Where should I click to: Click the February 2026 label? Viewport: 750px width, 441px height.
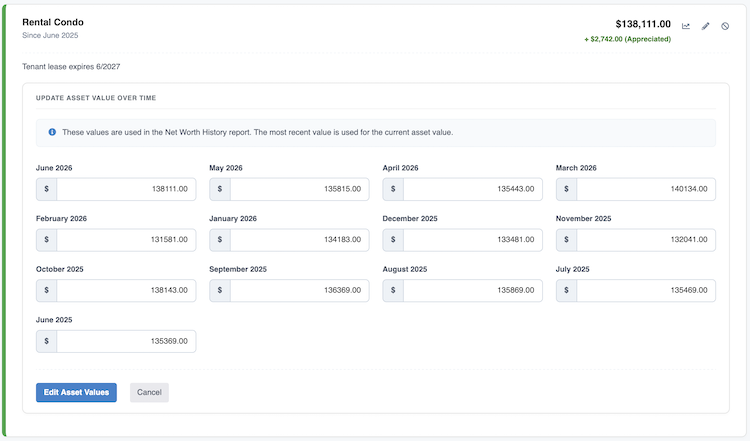61,219
